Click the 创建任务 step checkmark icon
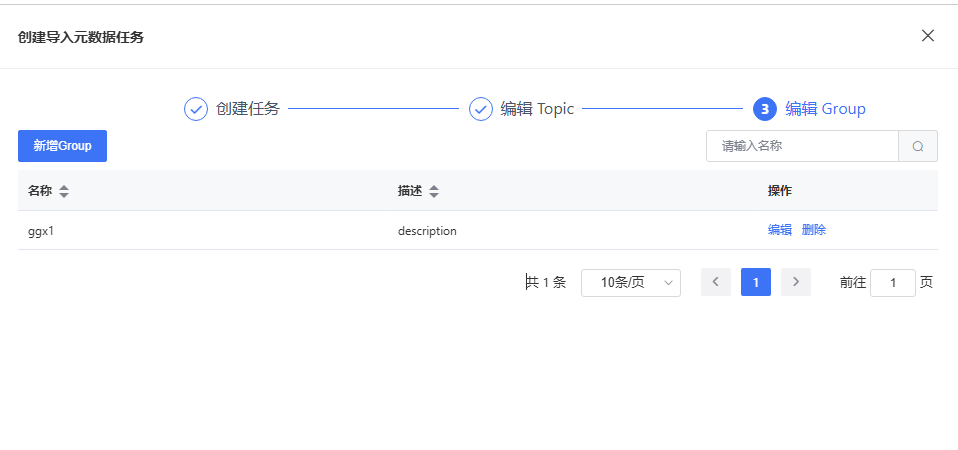The width and height of the screenshot is (958, 450). click(x=196, y=109)
